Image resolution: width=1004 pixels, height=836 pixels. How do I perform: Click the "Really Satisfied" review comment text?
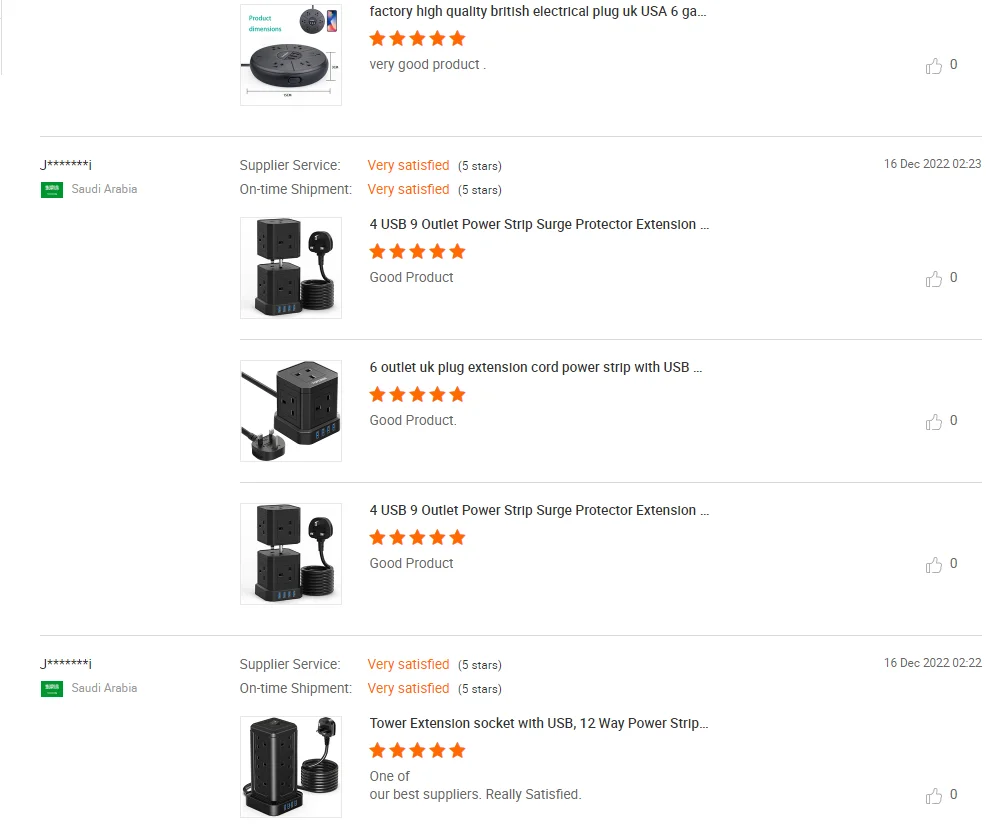click(x=475, y=794)
